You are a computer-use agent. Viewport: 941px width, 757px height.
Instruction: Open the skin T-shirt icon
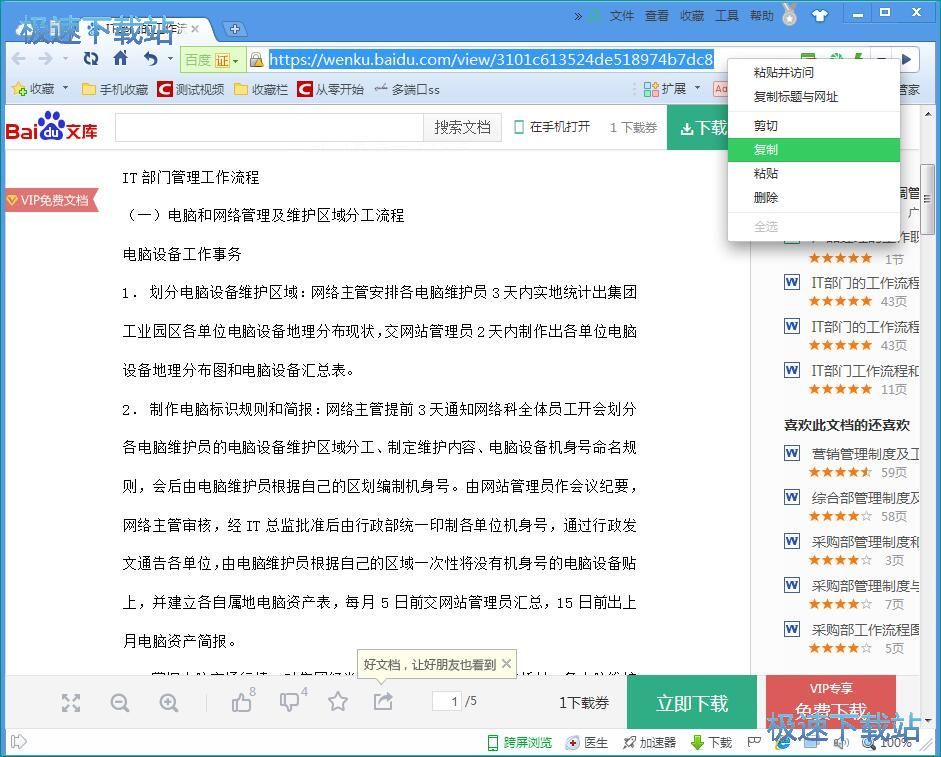820,15
